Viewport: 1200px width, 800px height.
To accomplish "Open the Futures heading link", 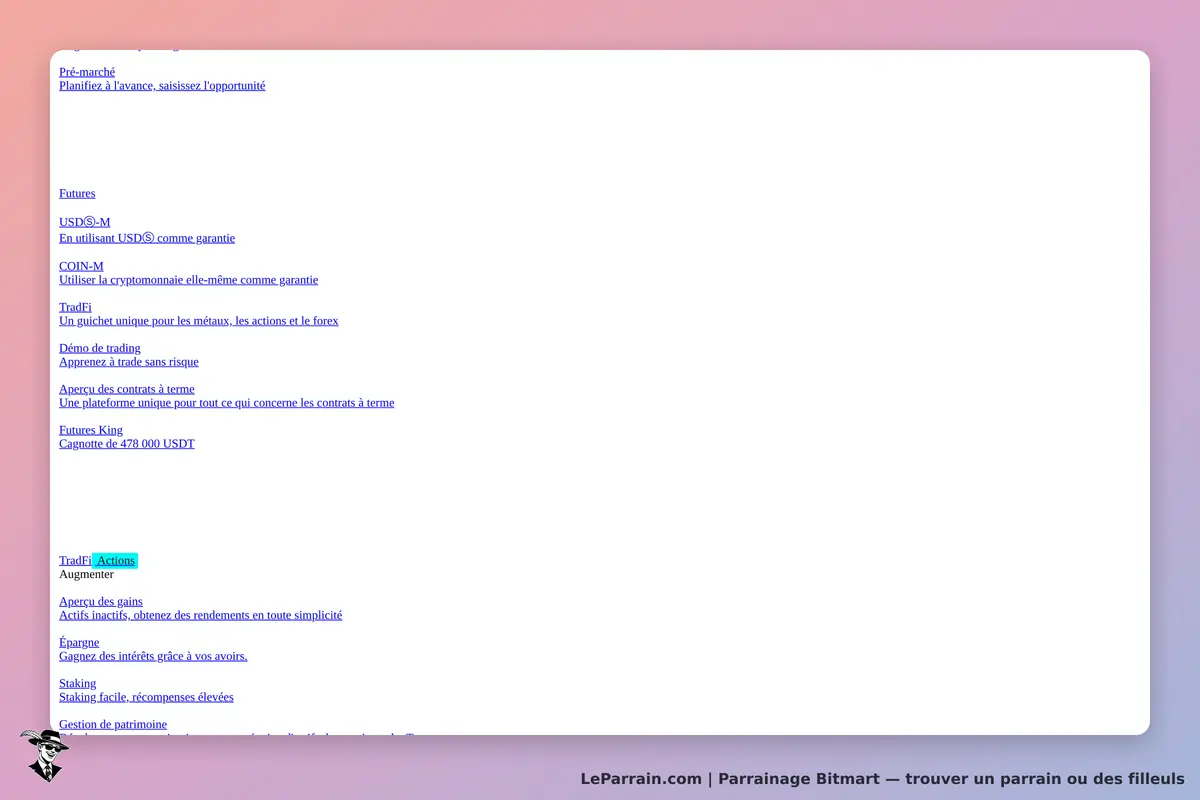I will coord(77,193).
